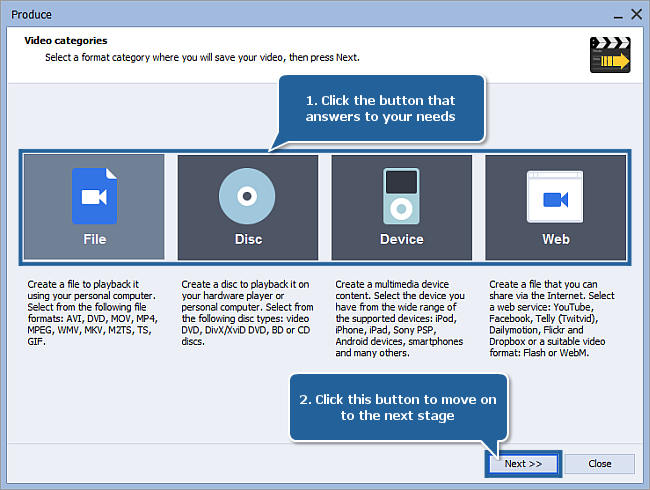
Task: Click the 'Video categories' heading text
Action: pos(65,41)
